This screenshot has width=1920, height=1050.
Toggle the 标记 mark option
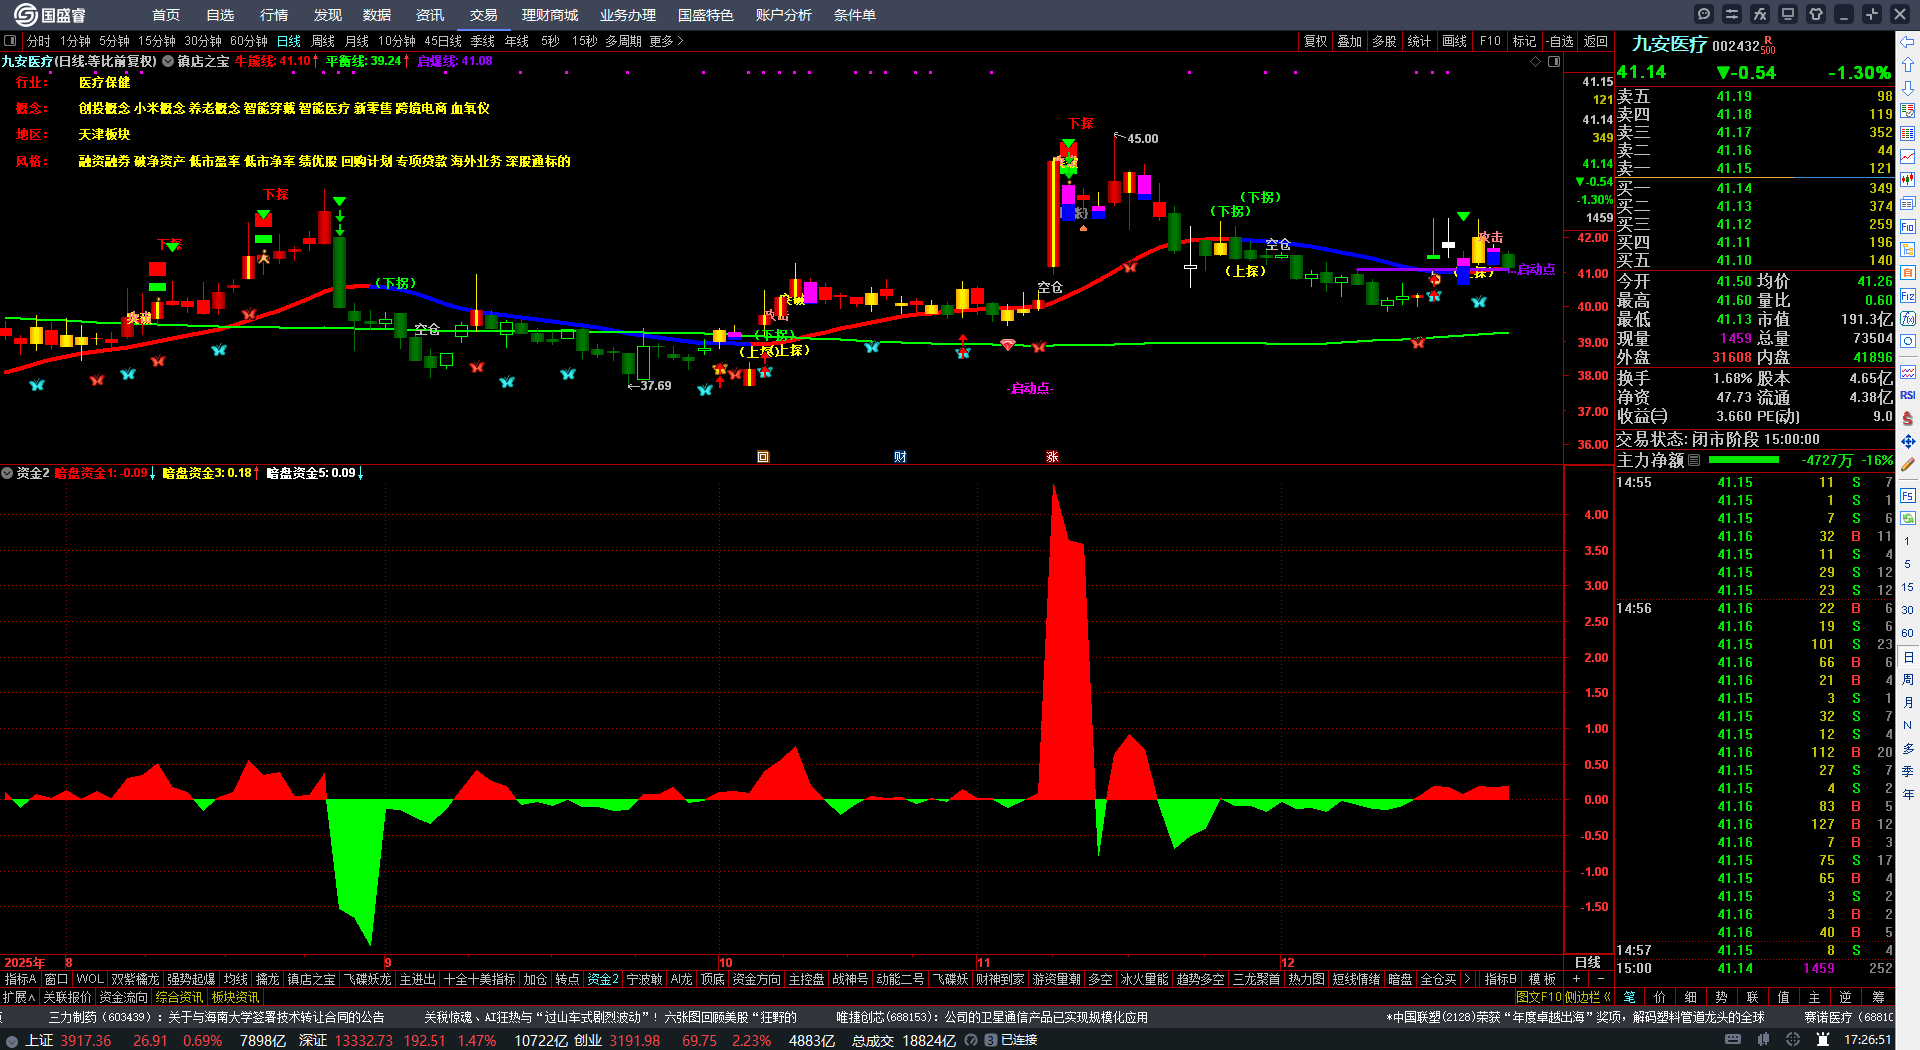[1524, 41]
